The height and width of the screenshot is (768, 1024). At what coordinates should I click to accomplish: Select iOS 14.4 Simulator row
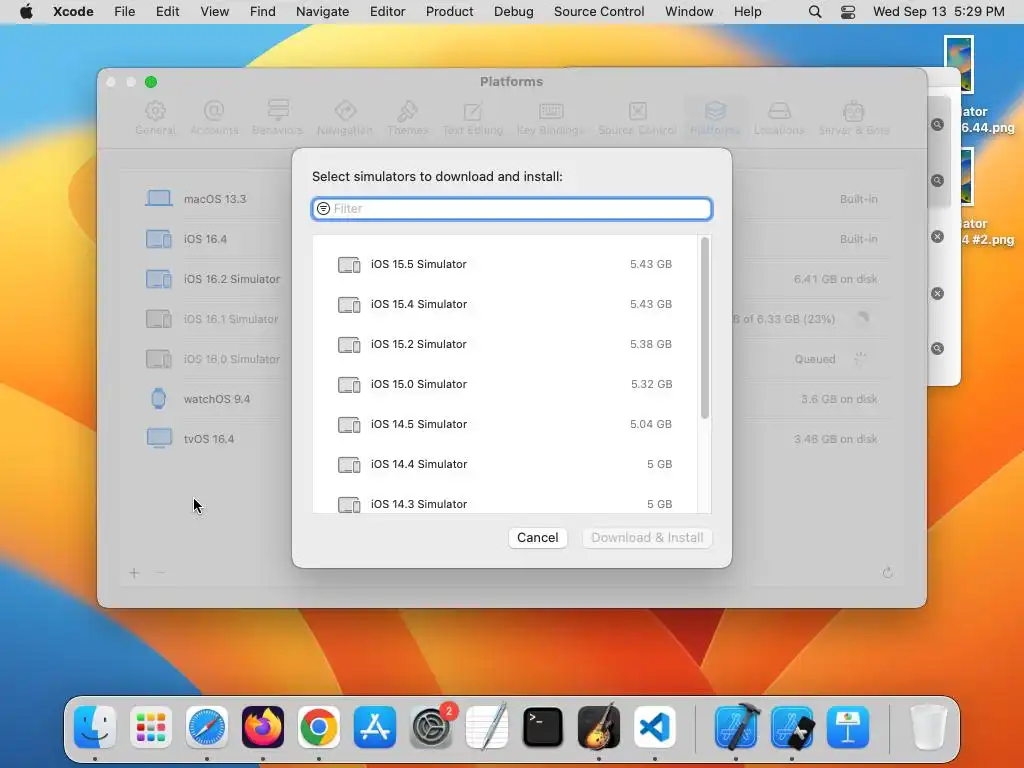point(505,464)
